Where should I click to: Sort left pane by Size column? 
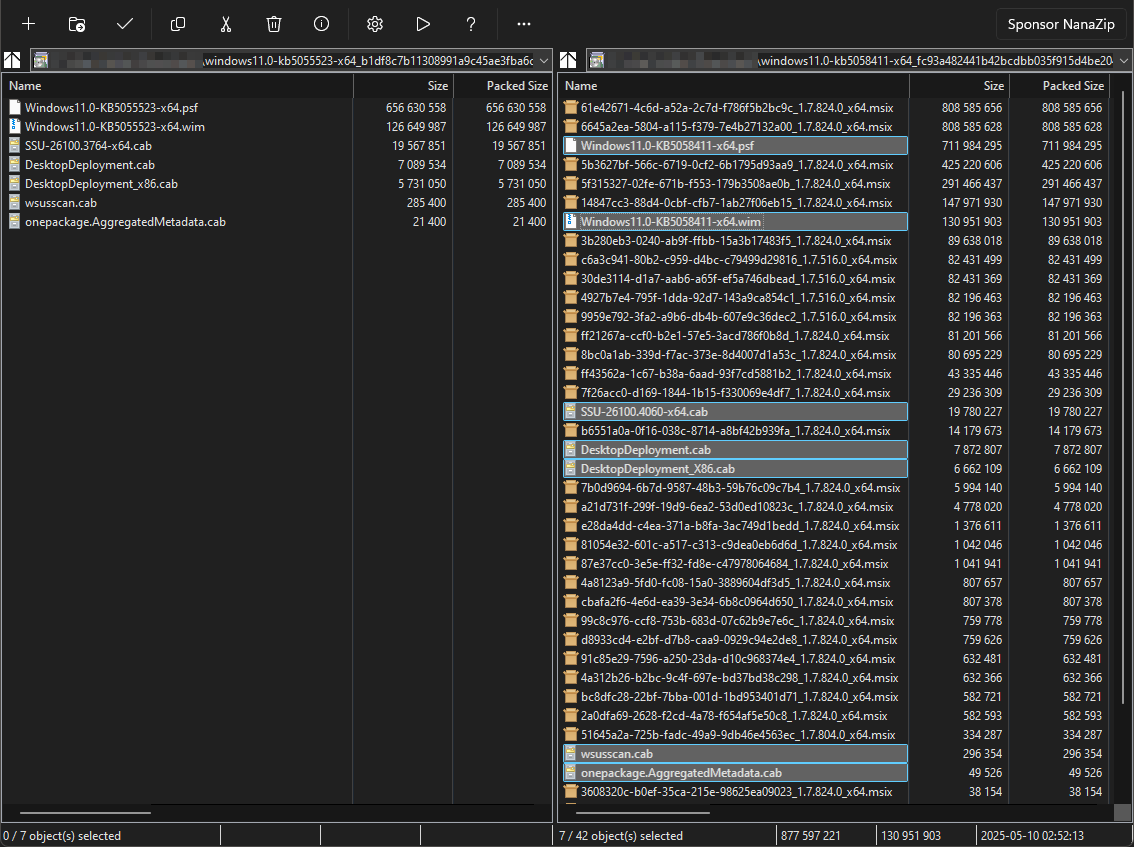tap(403, 85)
